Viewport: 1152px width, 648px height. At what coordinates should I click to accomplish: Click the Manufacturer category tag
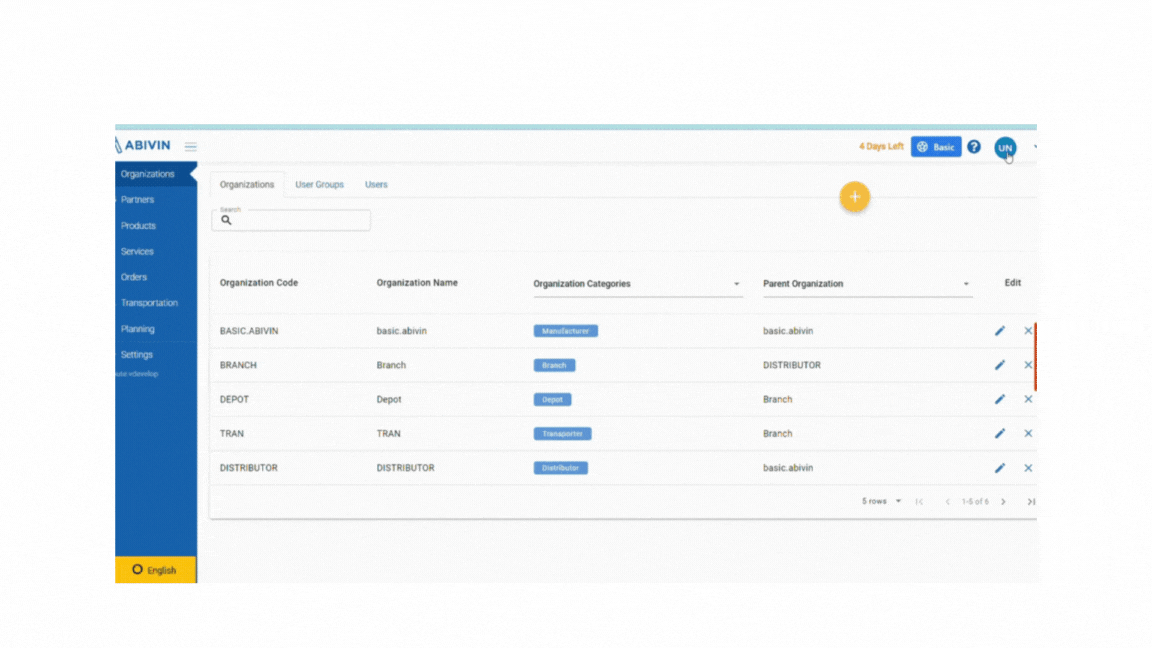coord(566,331)
